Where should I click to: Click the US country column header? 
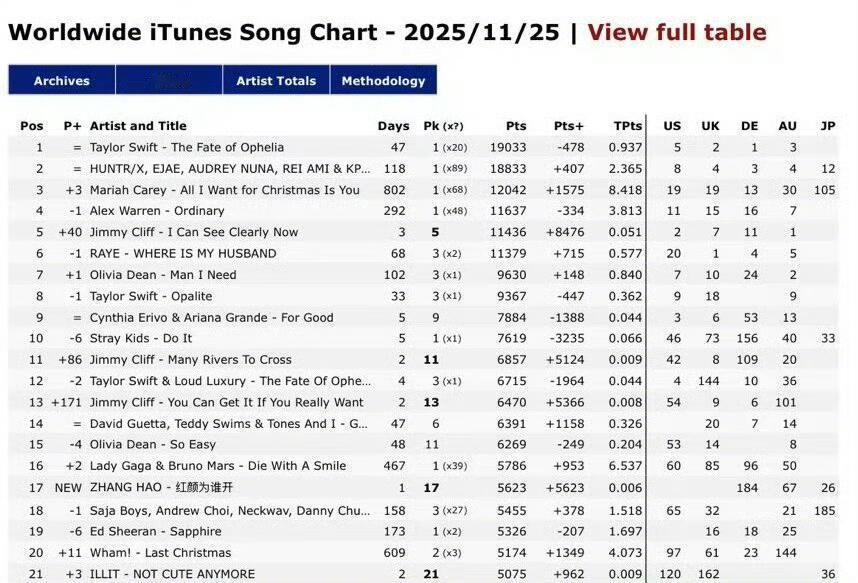pos(672,126)
